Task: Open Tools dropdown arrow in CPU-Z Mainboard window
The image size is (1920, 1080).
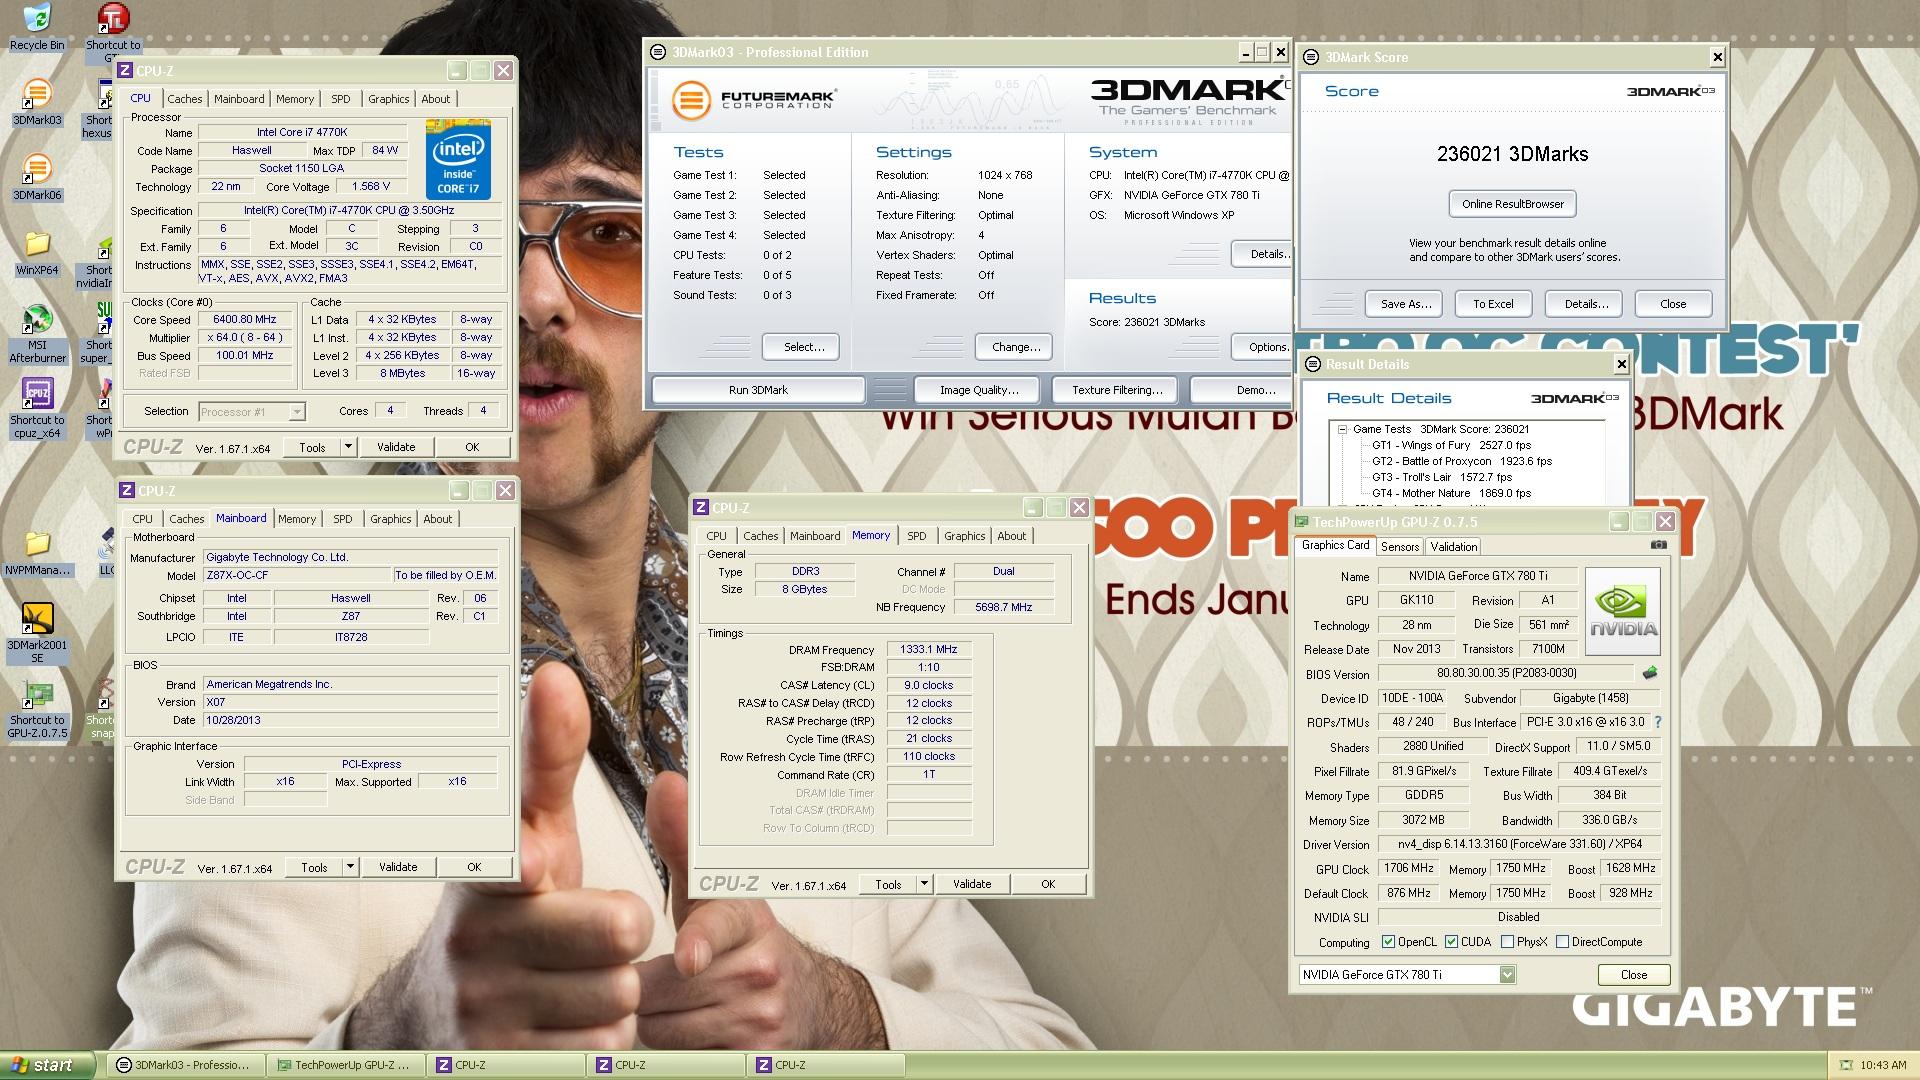Action: click(350, 867)
